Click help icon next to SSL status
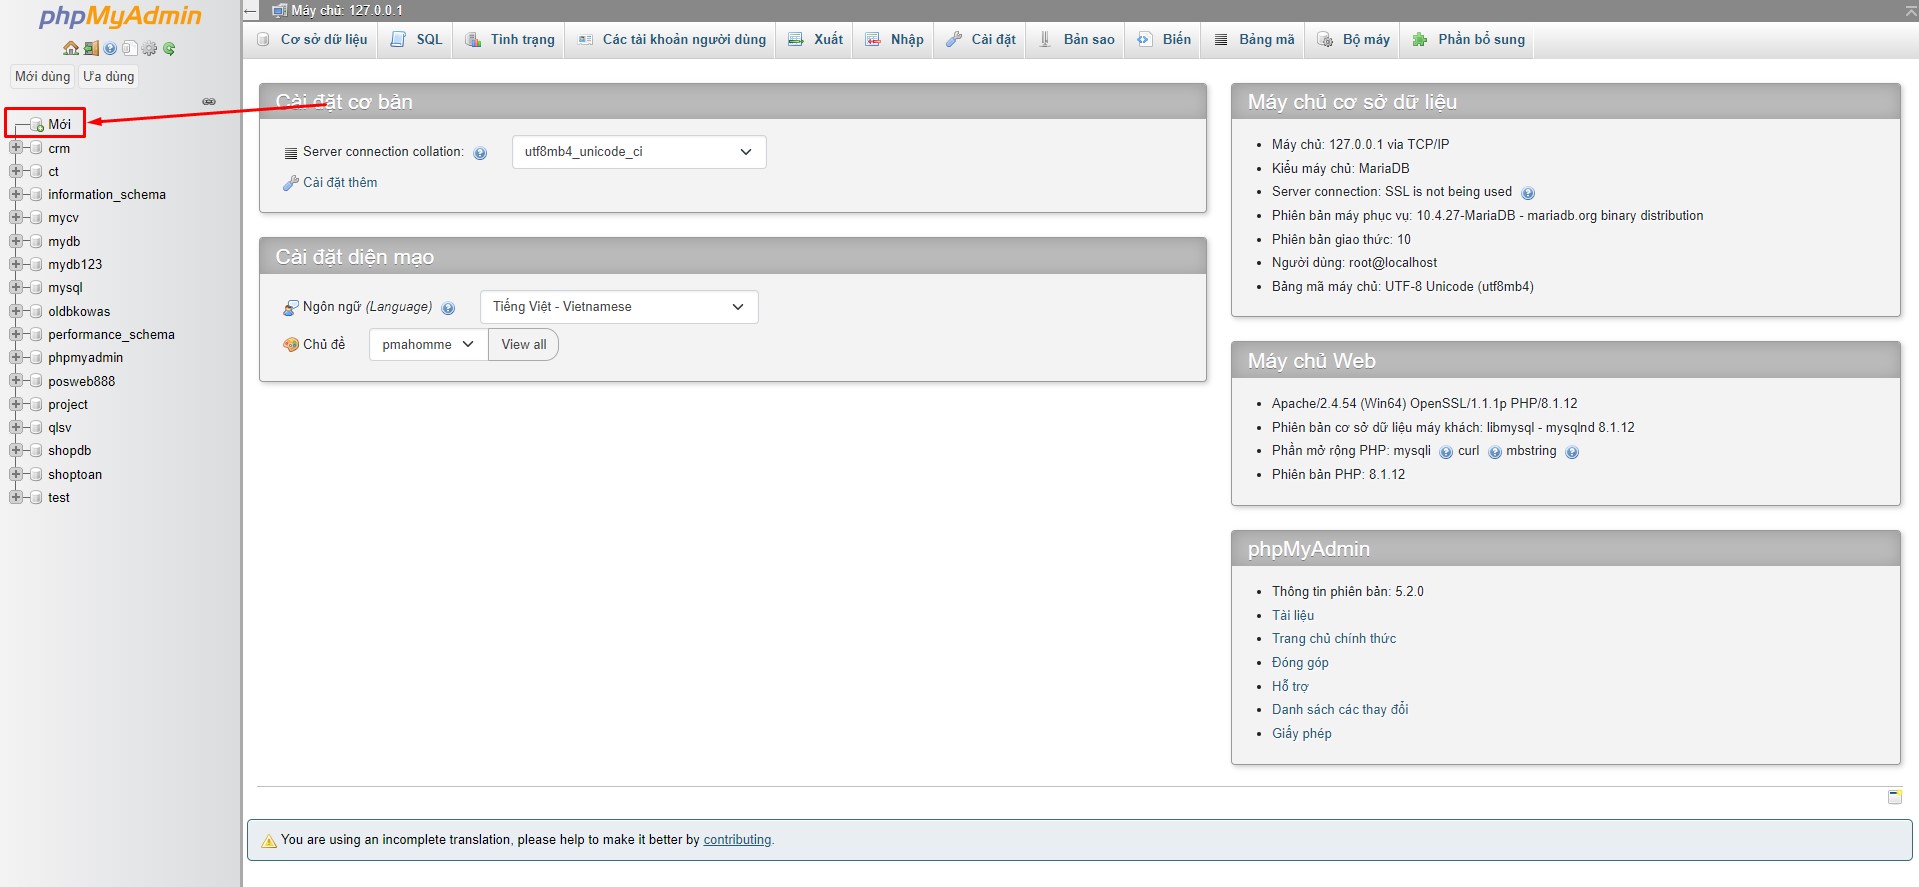 [1527, 193]
